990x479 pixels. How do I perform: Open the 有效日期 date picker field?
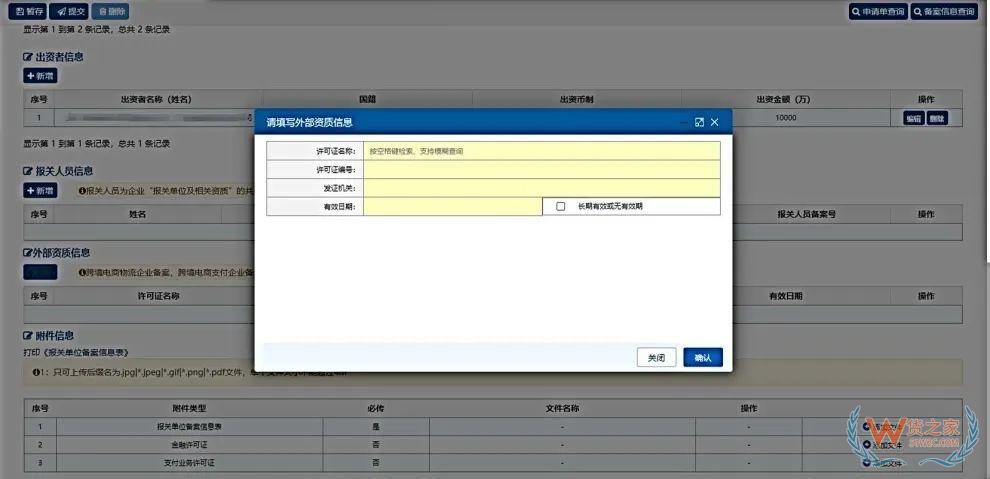[x=452, y=207]
